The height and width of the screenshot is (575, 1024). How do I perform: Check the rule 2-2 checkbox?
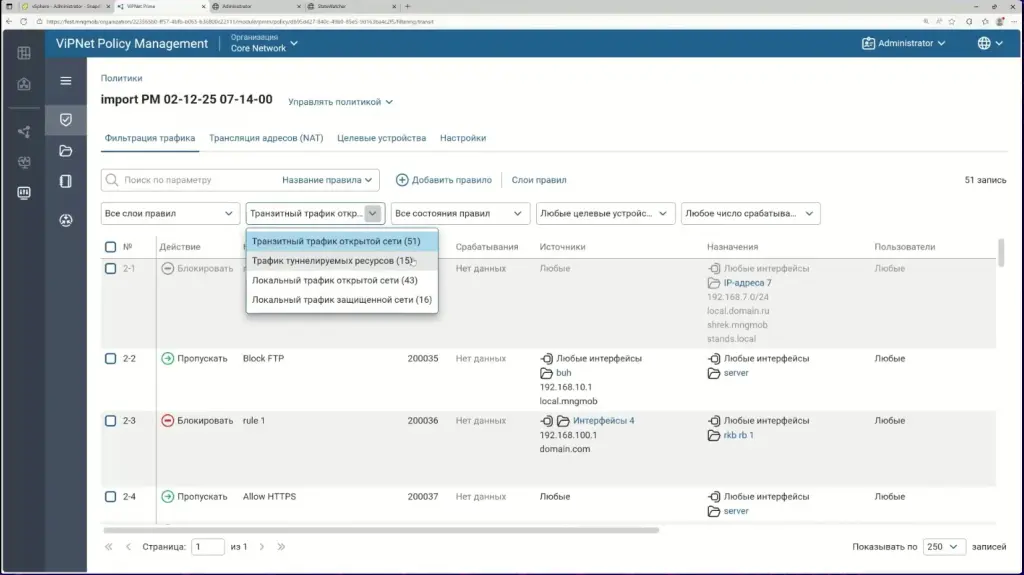click(x=110, y=359)
